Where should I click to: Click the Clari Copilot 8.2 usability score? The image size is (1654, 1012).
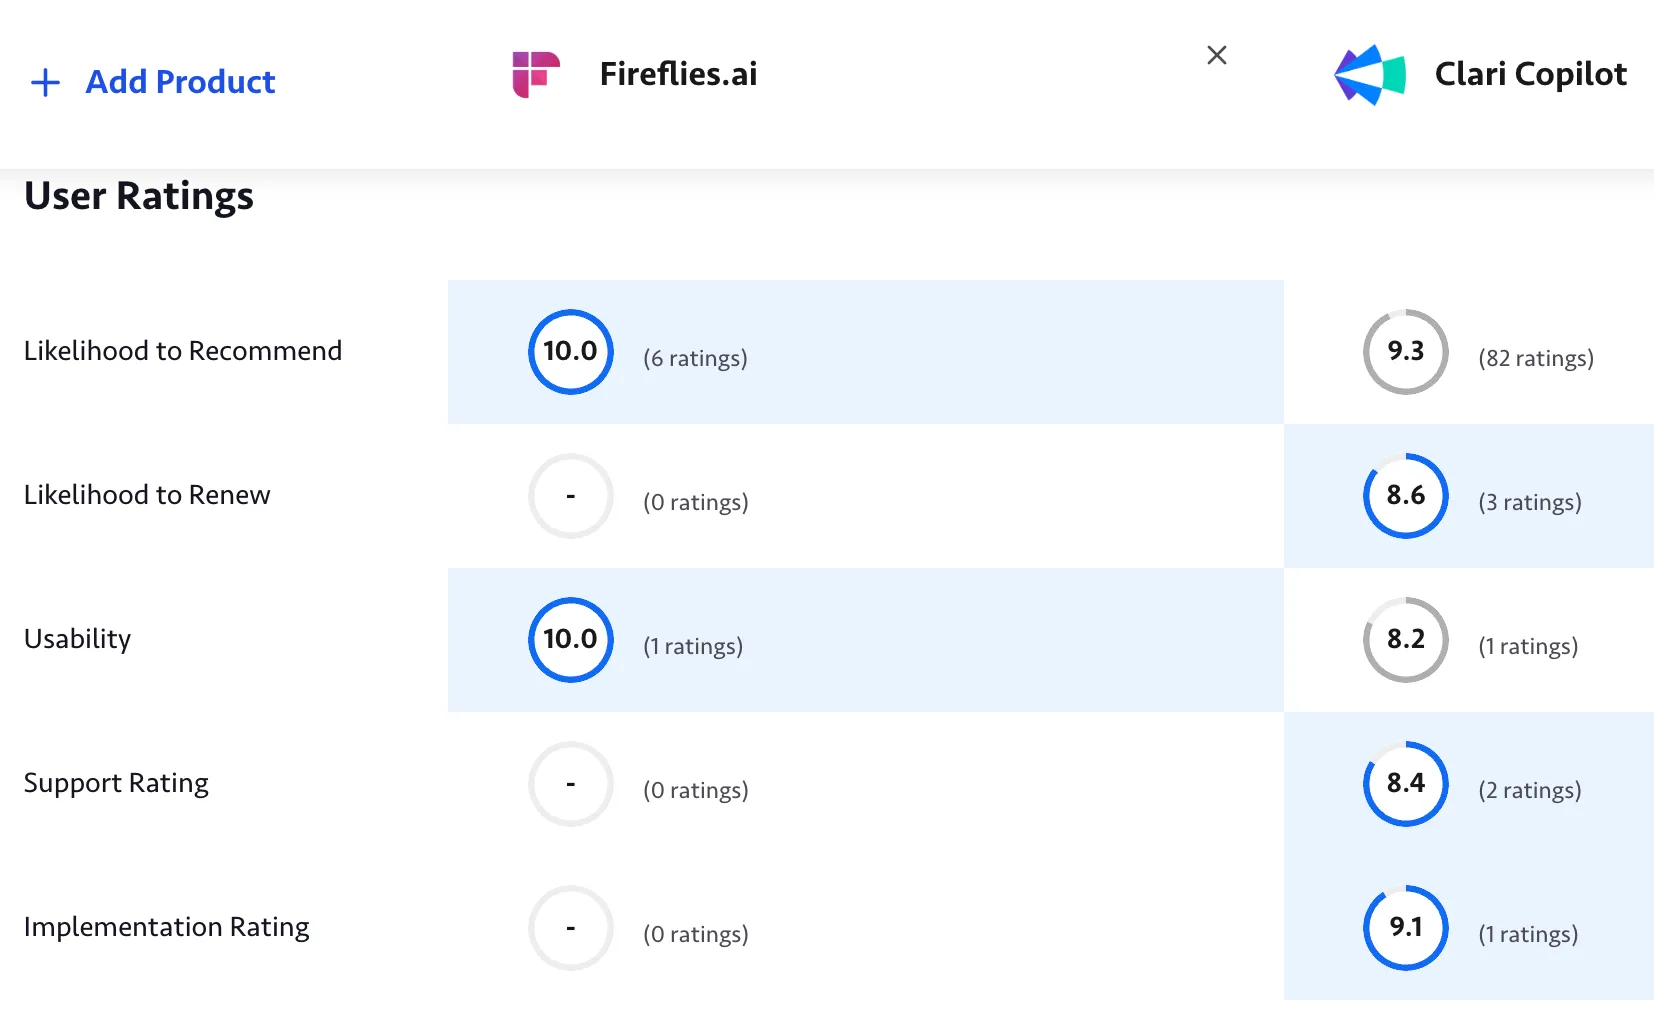point(1405,640)
